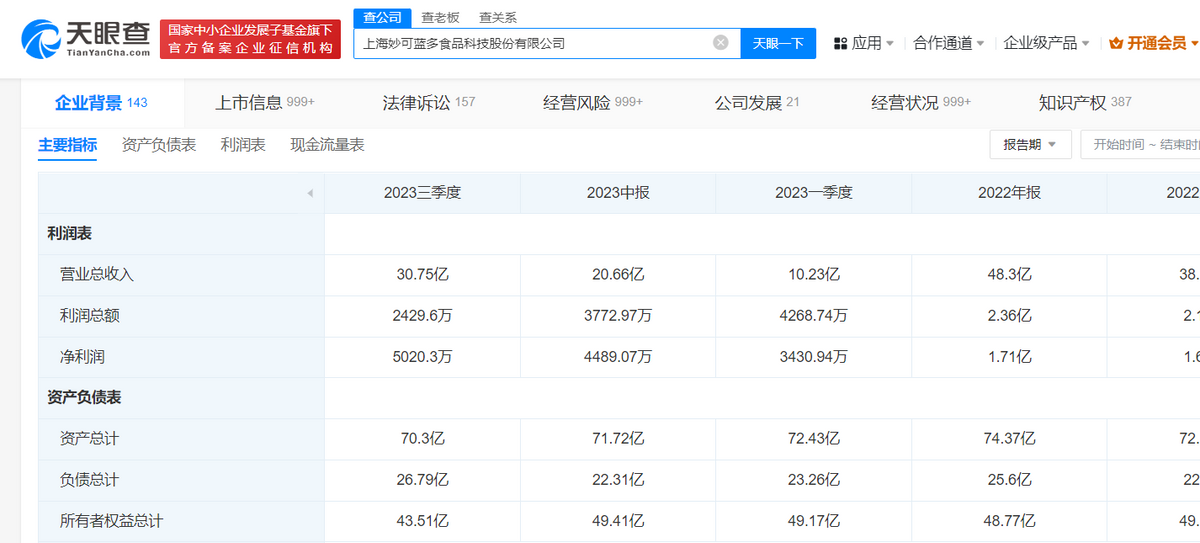1200x543 pixels.
Task: Click the 天眼一下 search button
Action: [x=778, y=43]
